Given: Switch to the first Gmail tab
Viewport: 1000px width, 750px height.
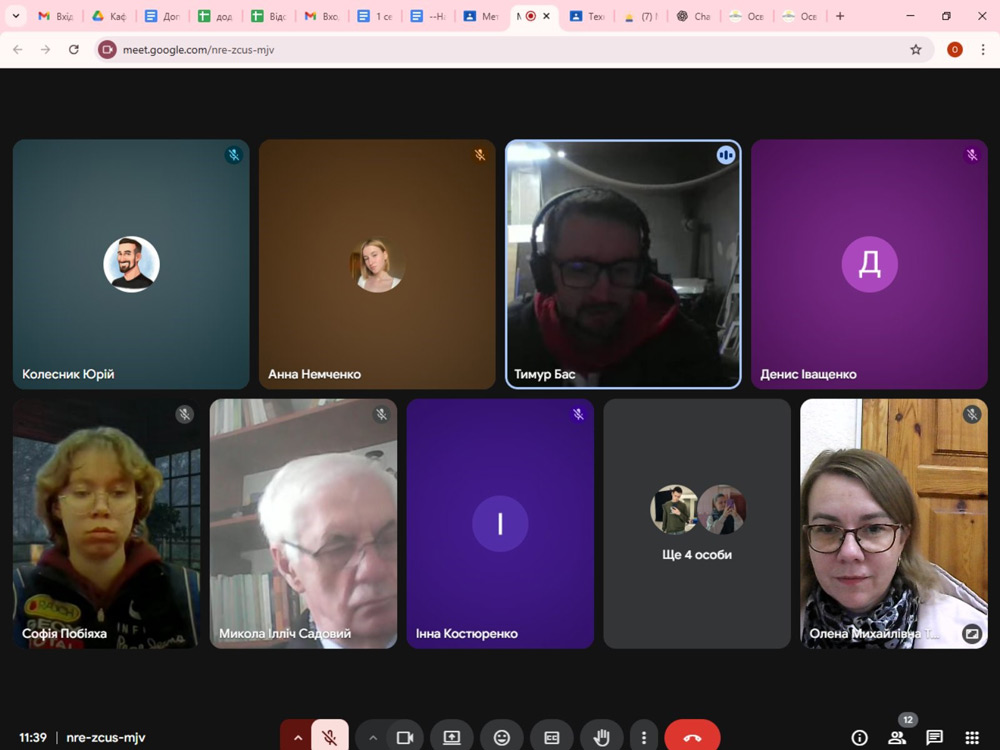Looking at the screenshot, I should click(x=56, y=16).
